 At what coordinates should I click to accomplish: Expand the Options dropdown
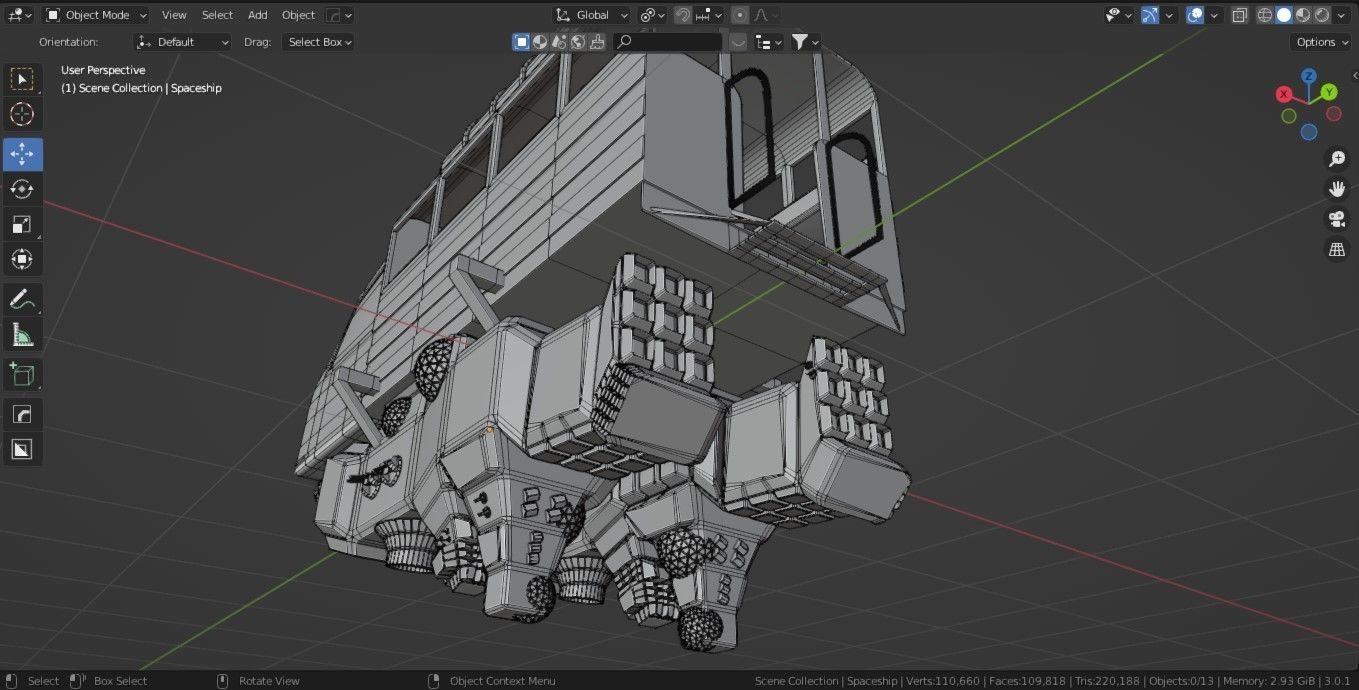[x=1321, y=42]
